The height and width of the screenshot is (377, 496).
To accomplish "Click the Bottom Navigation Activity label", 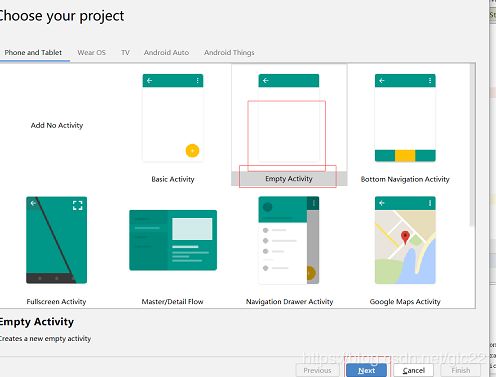I will point(405,179).
